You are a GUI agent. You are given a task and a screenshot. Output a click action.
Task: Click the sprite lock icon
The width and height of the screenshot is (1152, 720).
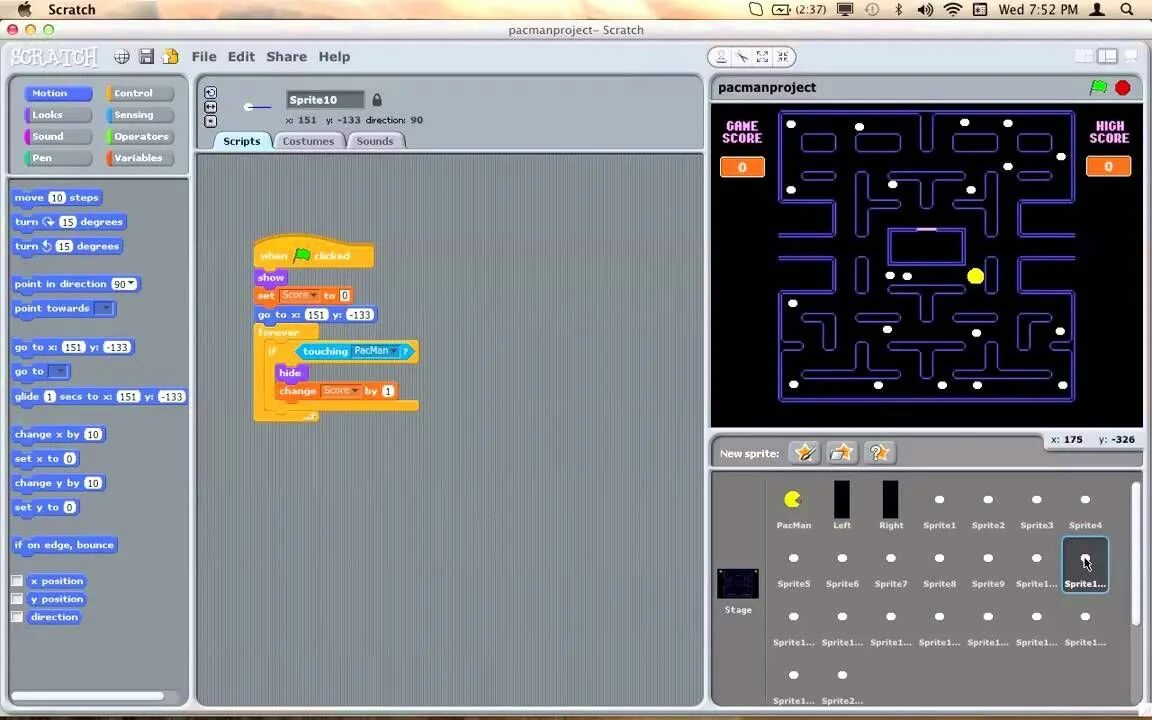click(x=377, y=100)
